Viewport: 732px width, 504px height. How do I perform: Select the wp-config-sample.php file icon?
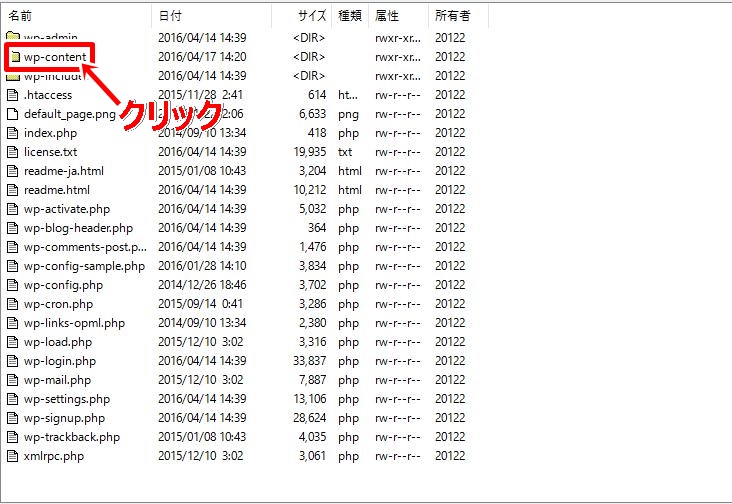point(13,266)
